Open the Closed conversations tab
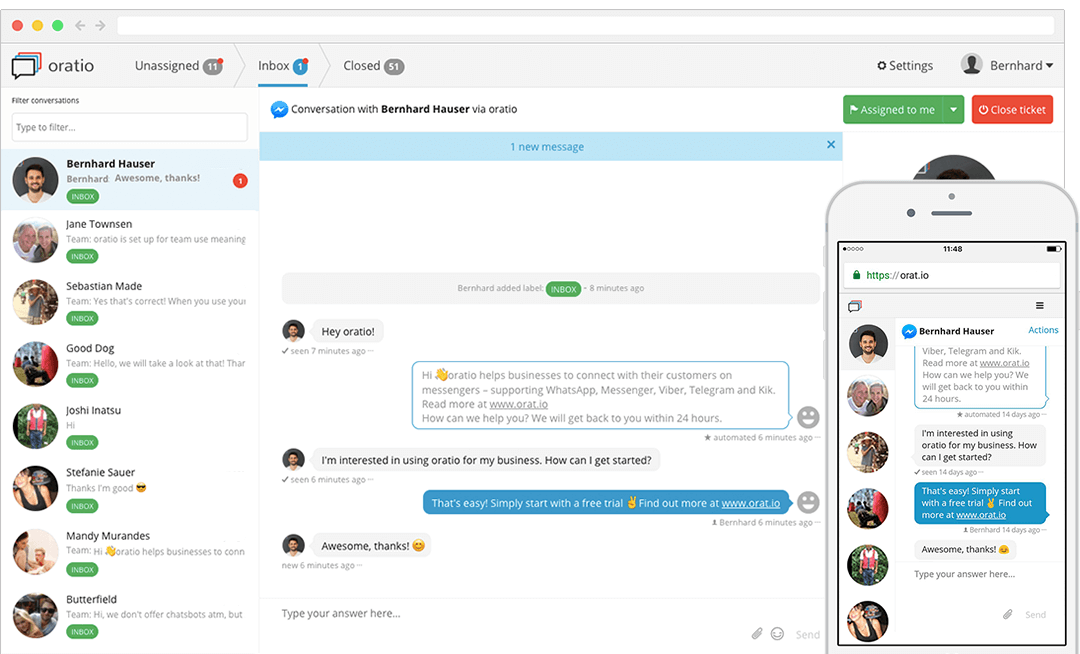1080x654 pixels. [x=362, y=65]
